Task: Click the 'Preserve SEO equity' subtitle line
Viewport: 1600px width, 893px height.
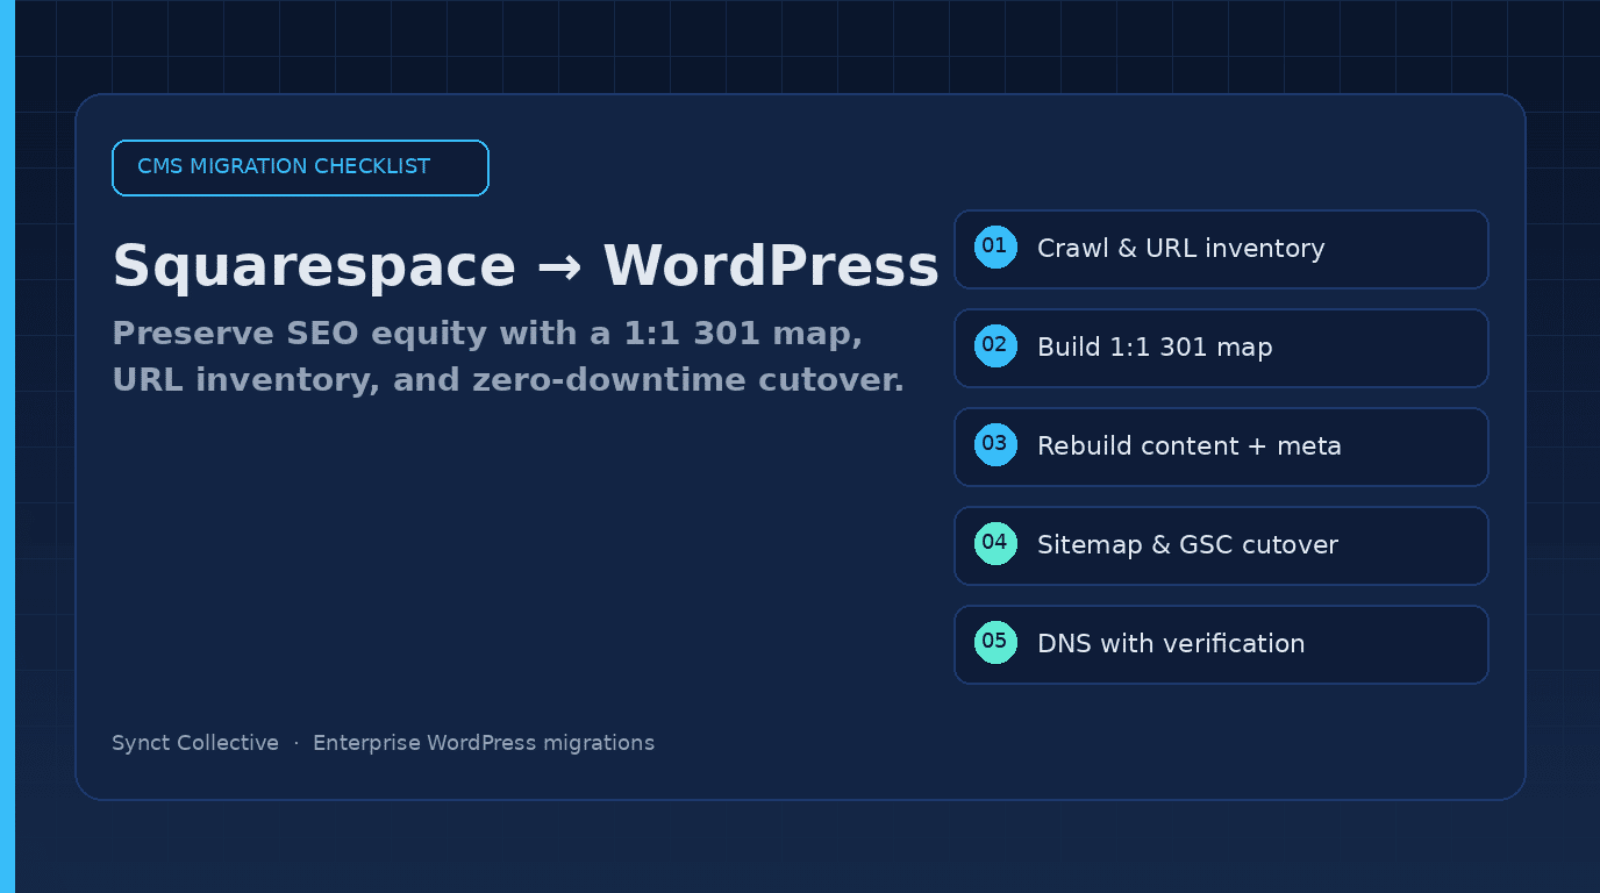Action: [487, 333]
